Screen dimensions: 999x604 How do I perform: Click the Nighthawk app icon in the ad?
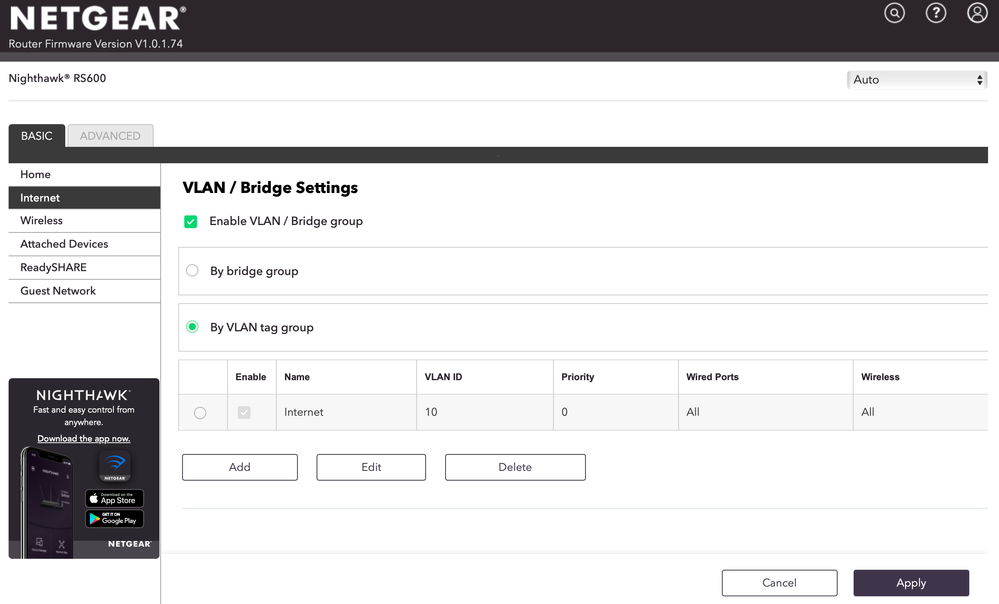pyautogui.click(x=115, y=466)
